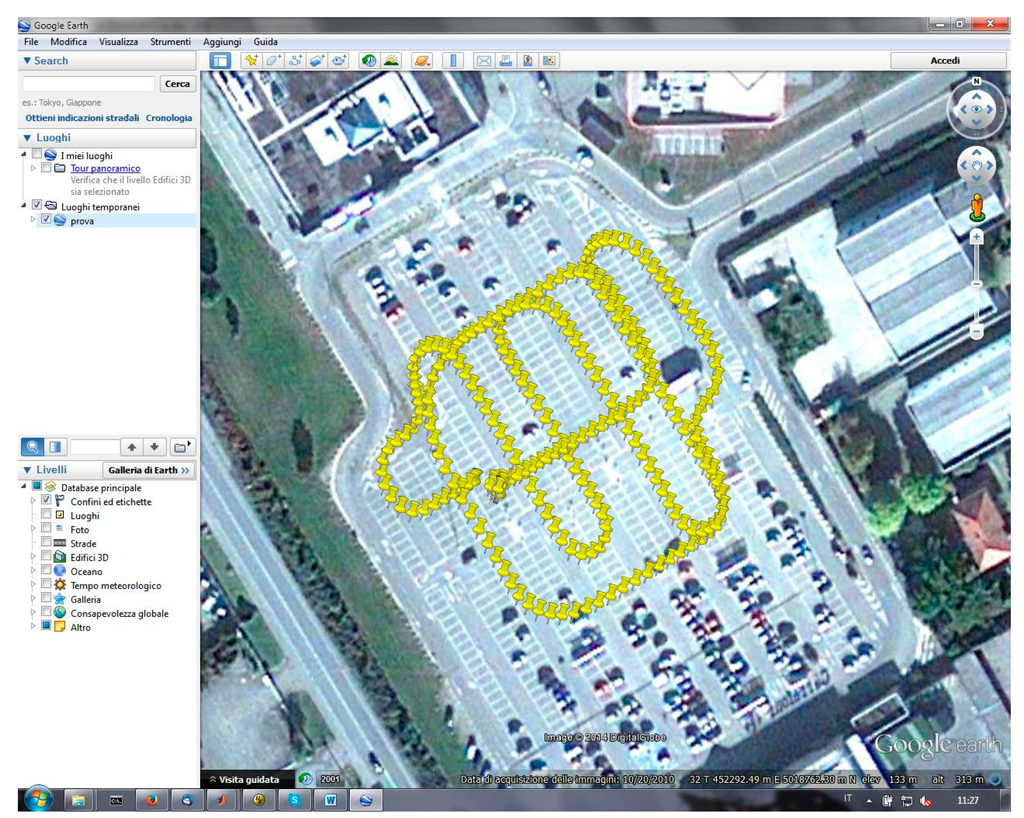Open the Strumenti menu
Viewport: 1024px width, 818px height.
pyautogui.click(x=170, y=42)
